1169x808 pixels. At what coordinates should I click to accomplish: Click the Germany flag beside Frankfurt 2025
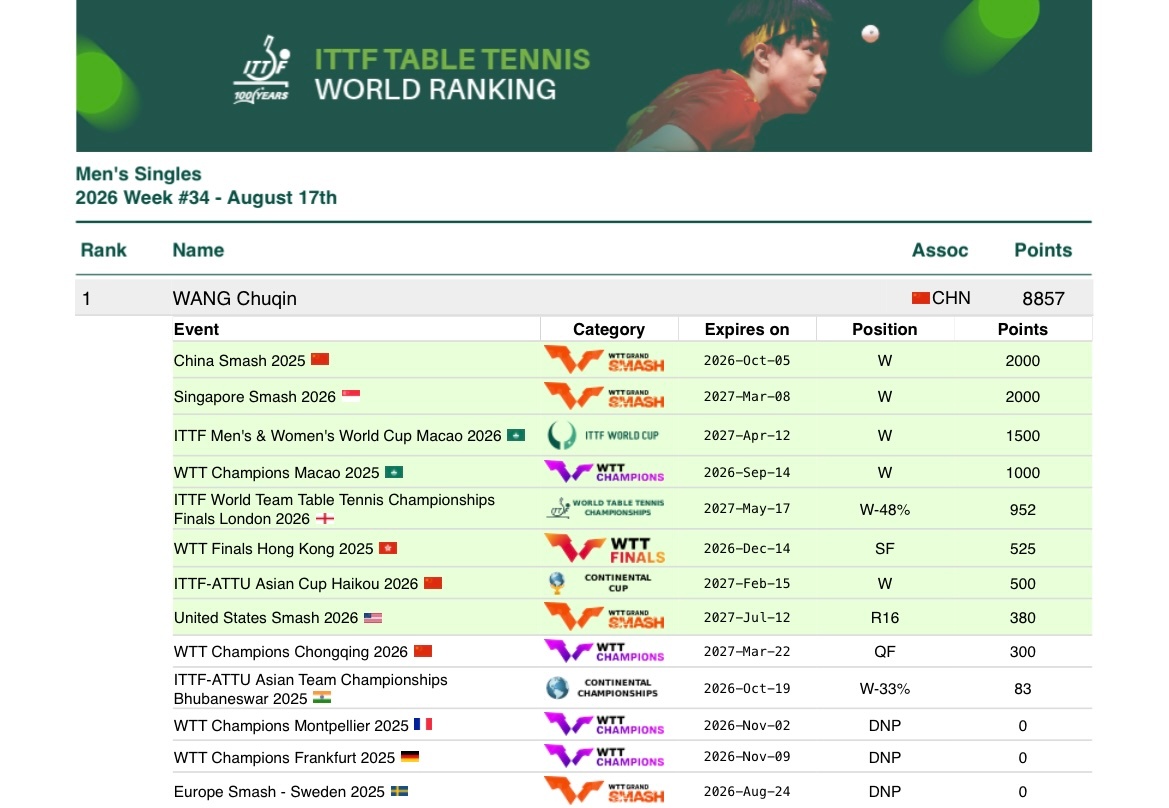[x=409, y=757]
